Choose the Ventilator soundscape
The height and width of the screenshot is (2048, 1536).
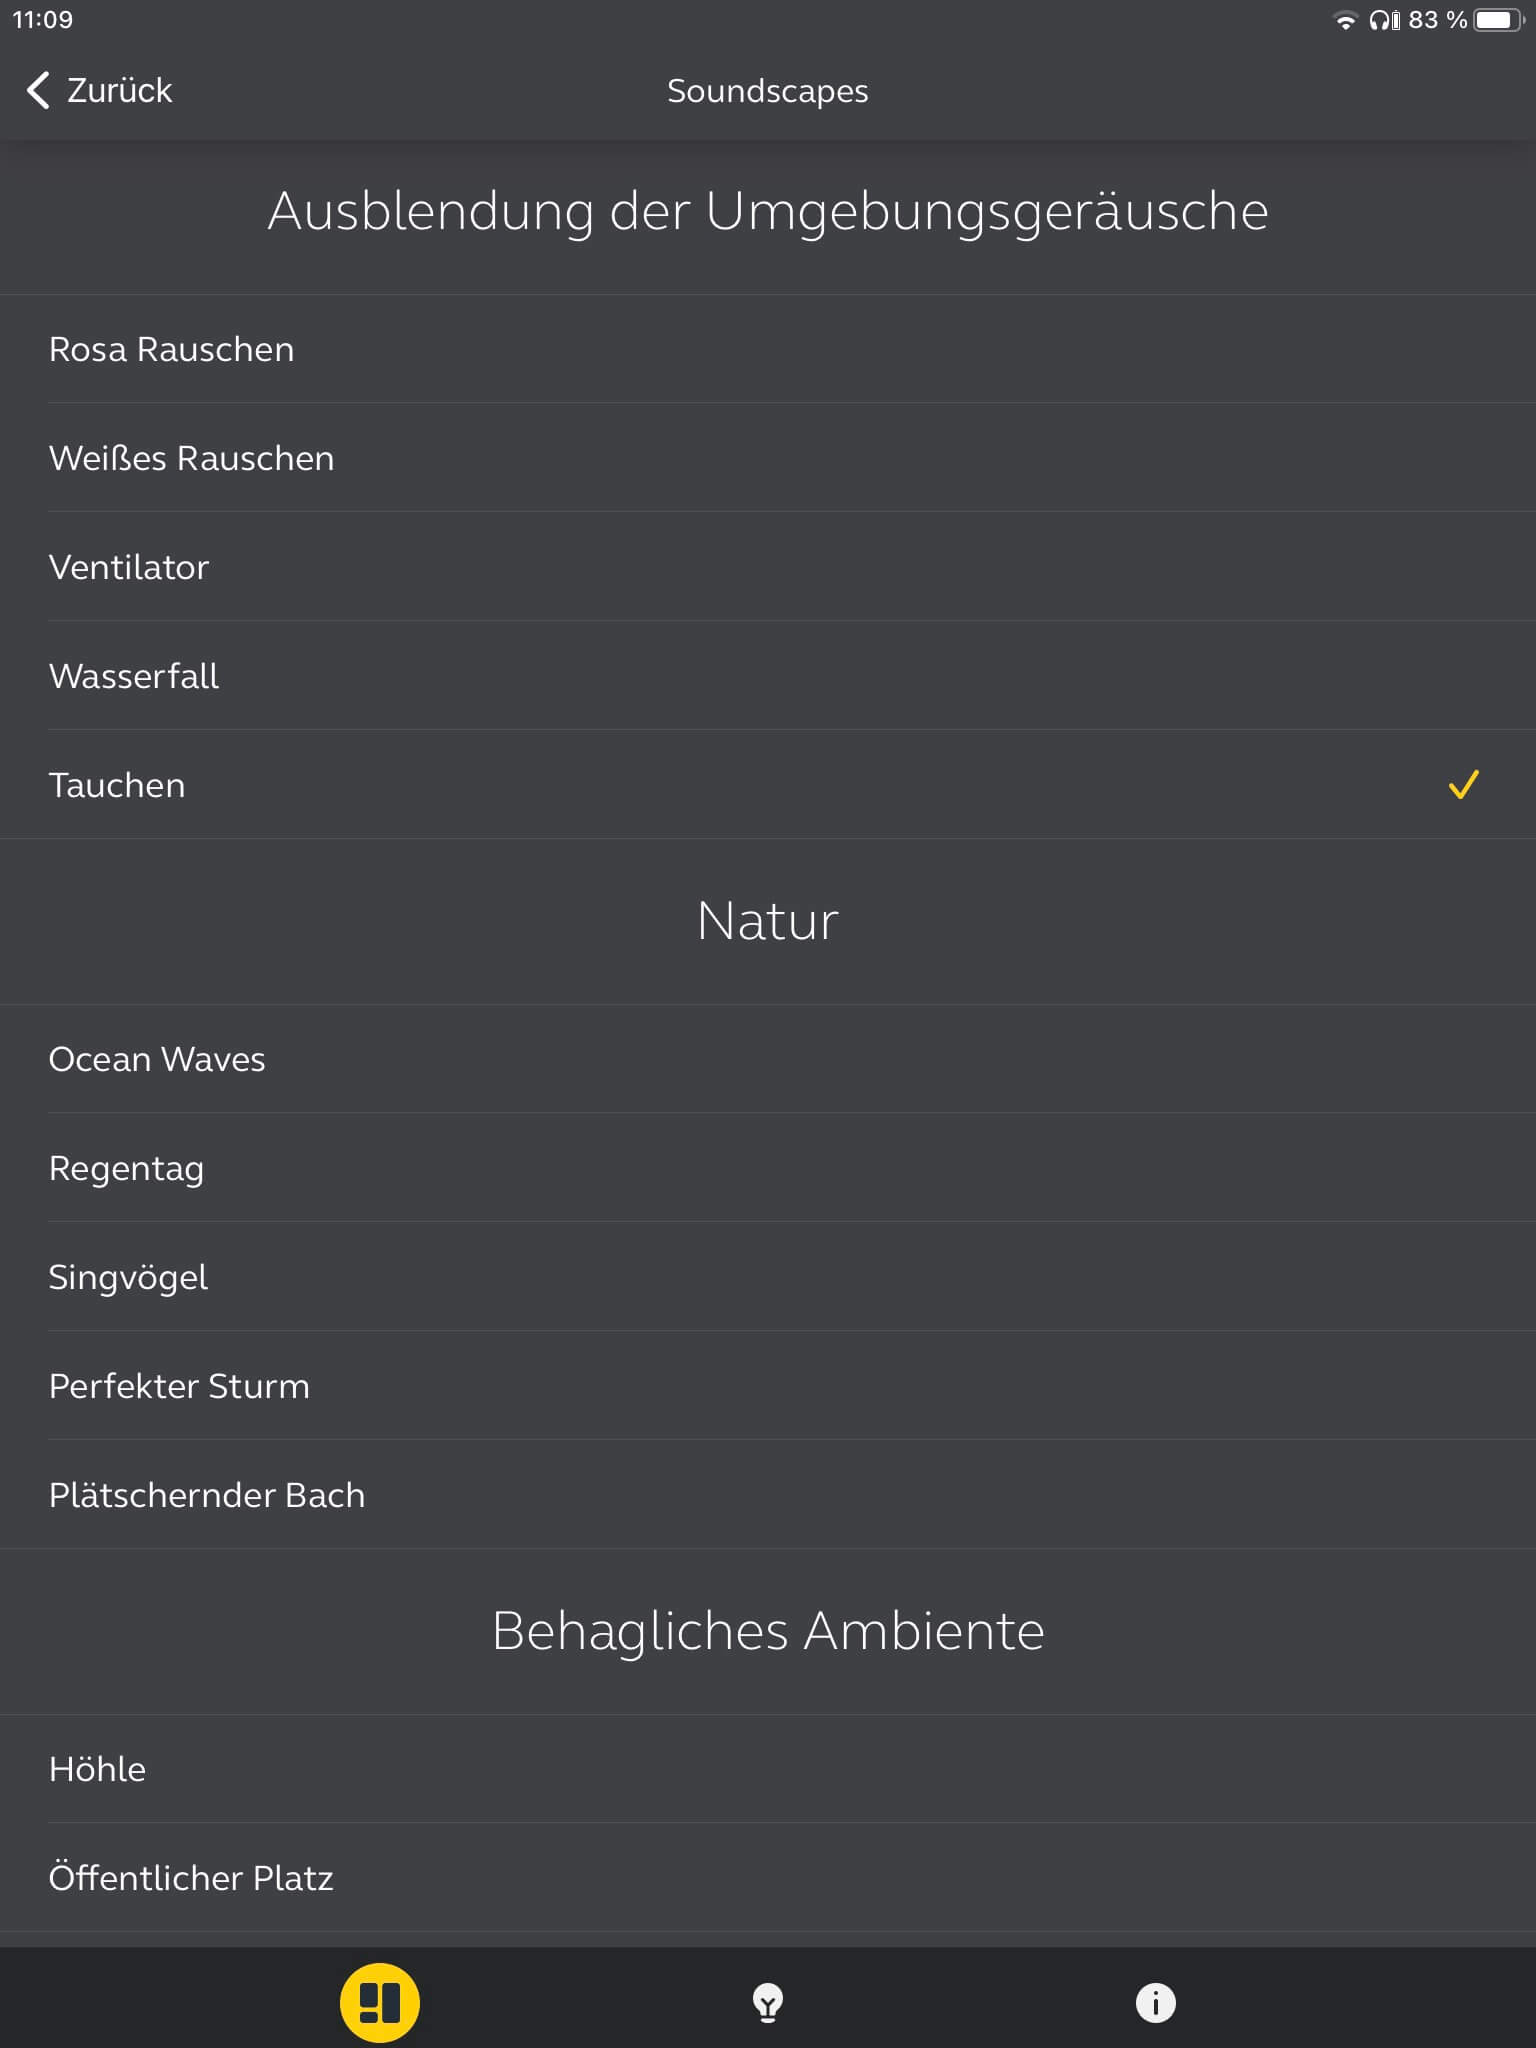[x=129, y=567]
